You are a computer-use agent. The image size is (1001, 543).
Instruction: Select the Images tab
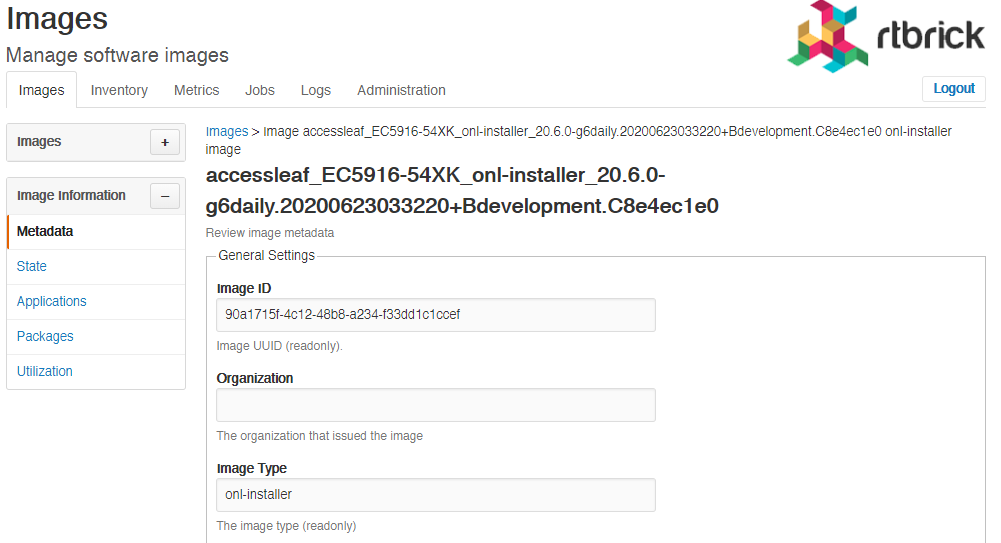coord(41,90)
